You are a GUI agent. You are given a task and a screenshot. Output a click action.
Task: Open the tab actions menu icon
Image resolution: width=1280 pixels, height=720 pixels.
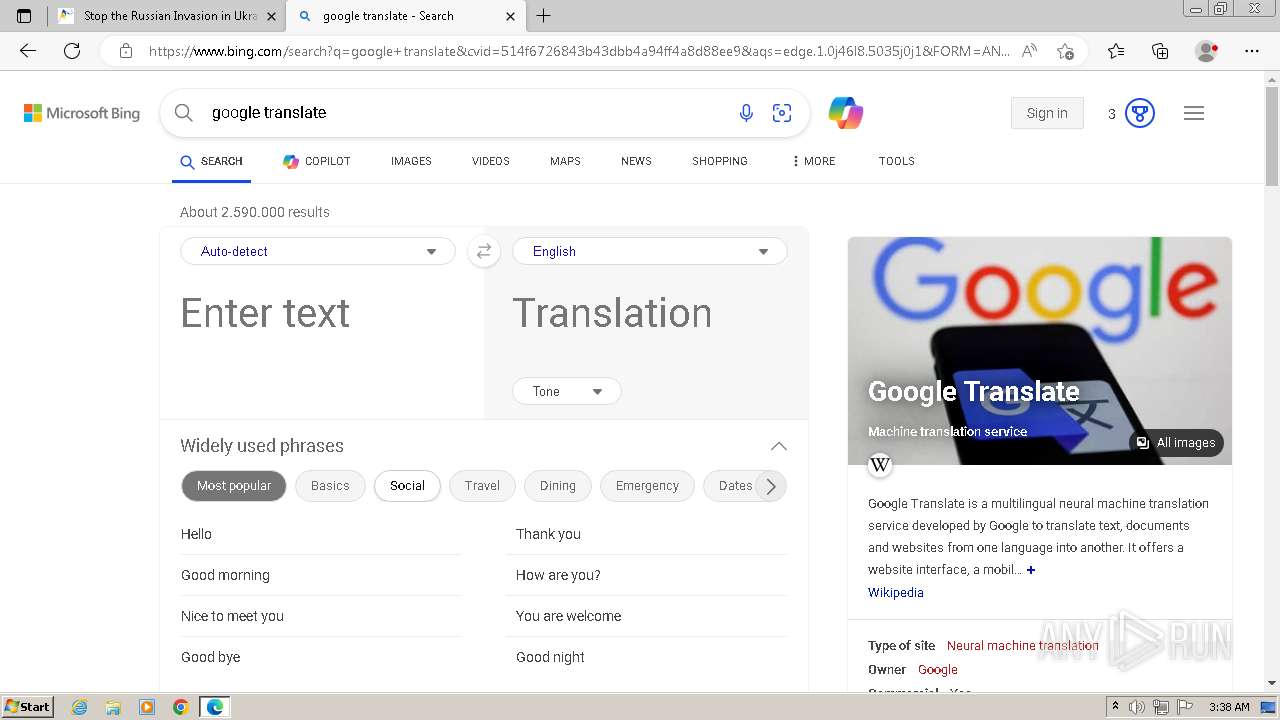pyautogui.click(x=24, y=16)
